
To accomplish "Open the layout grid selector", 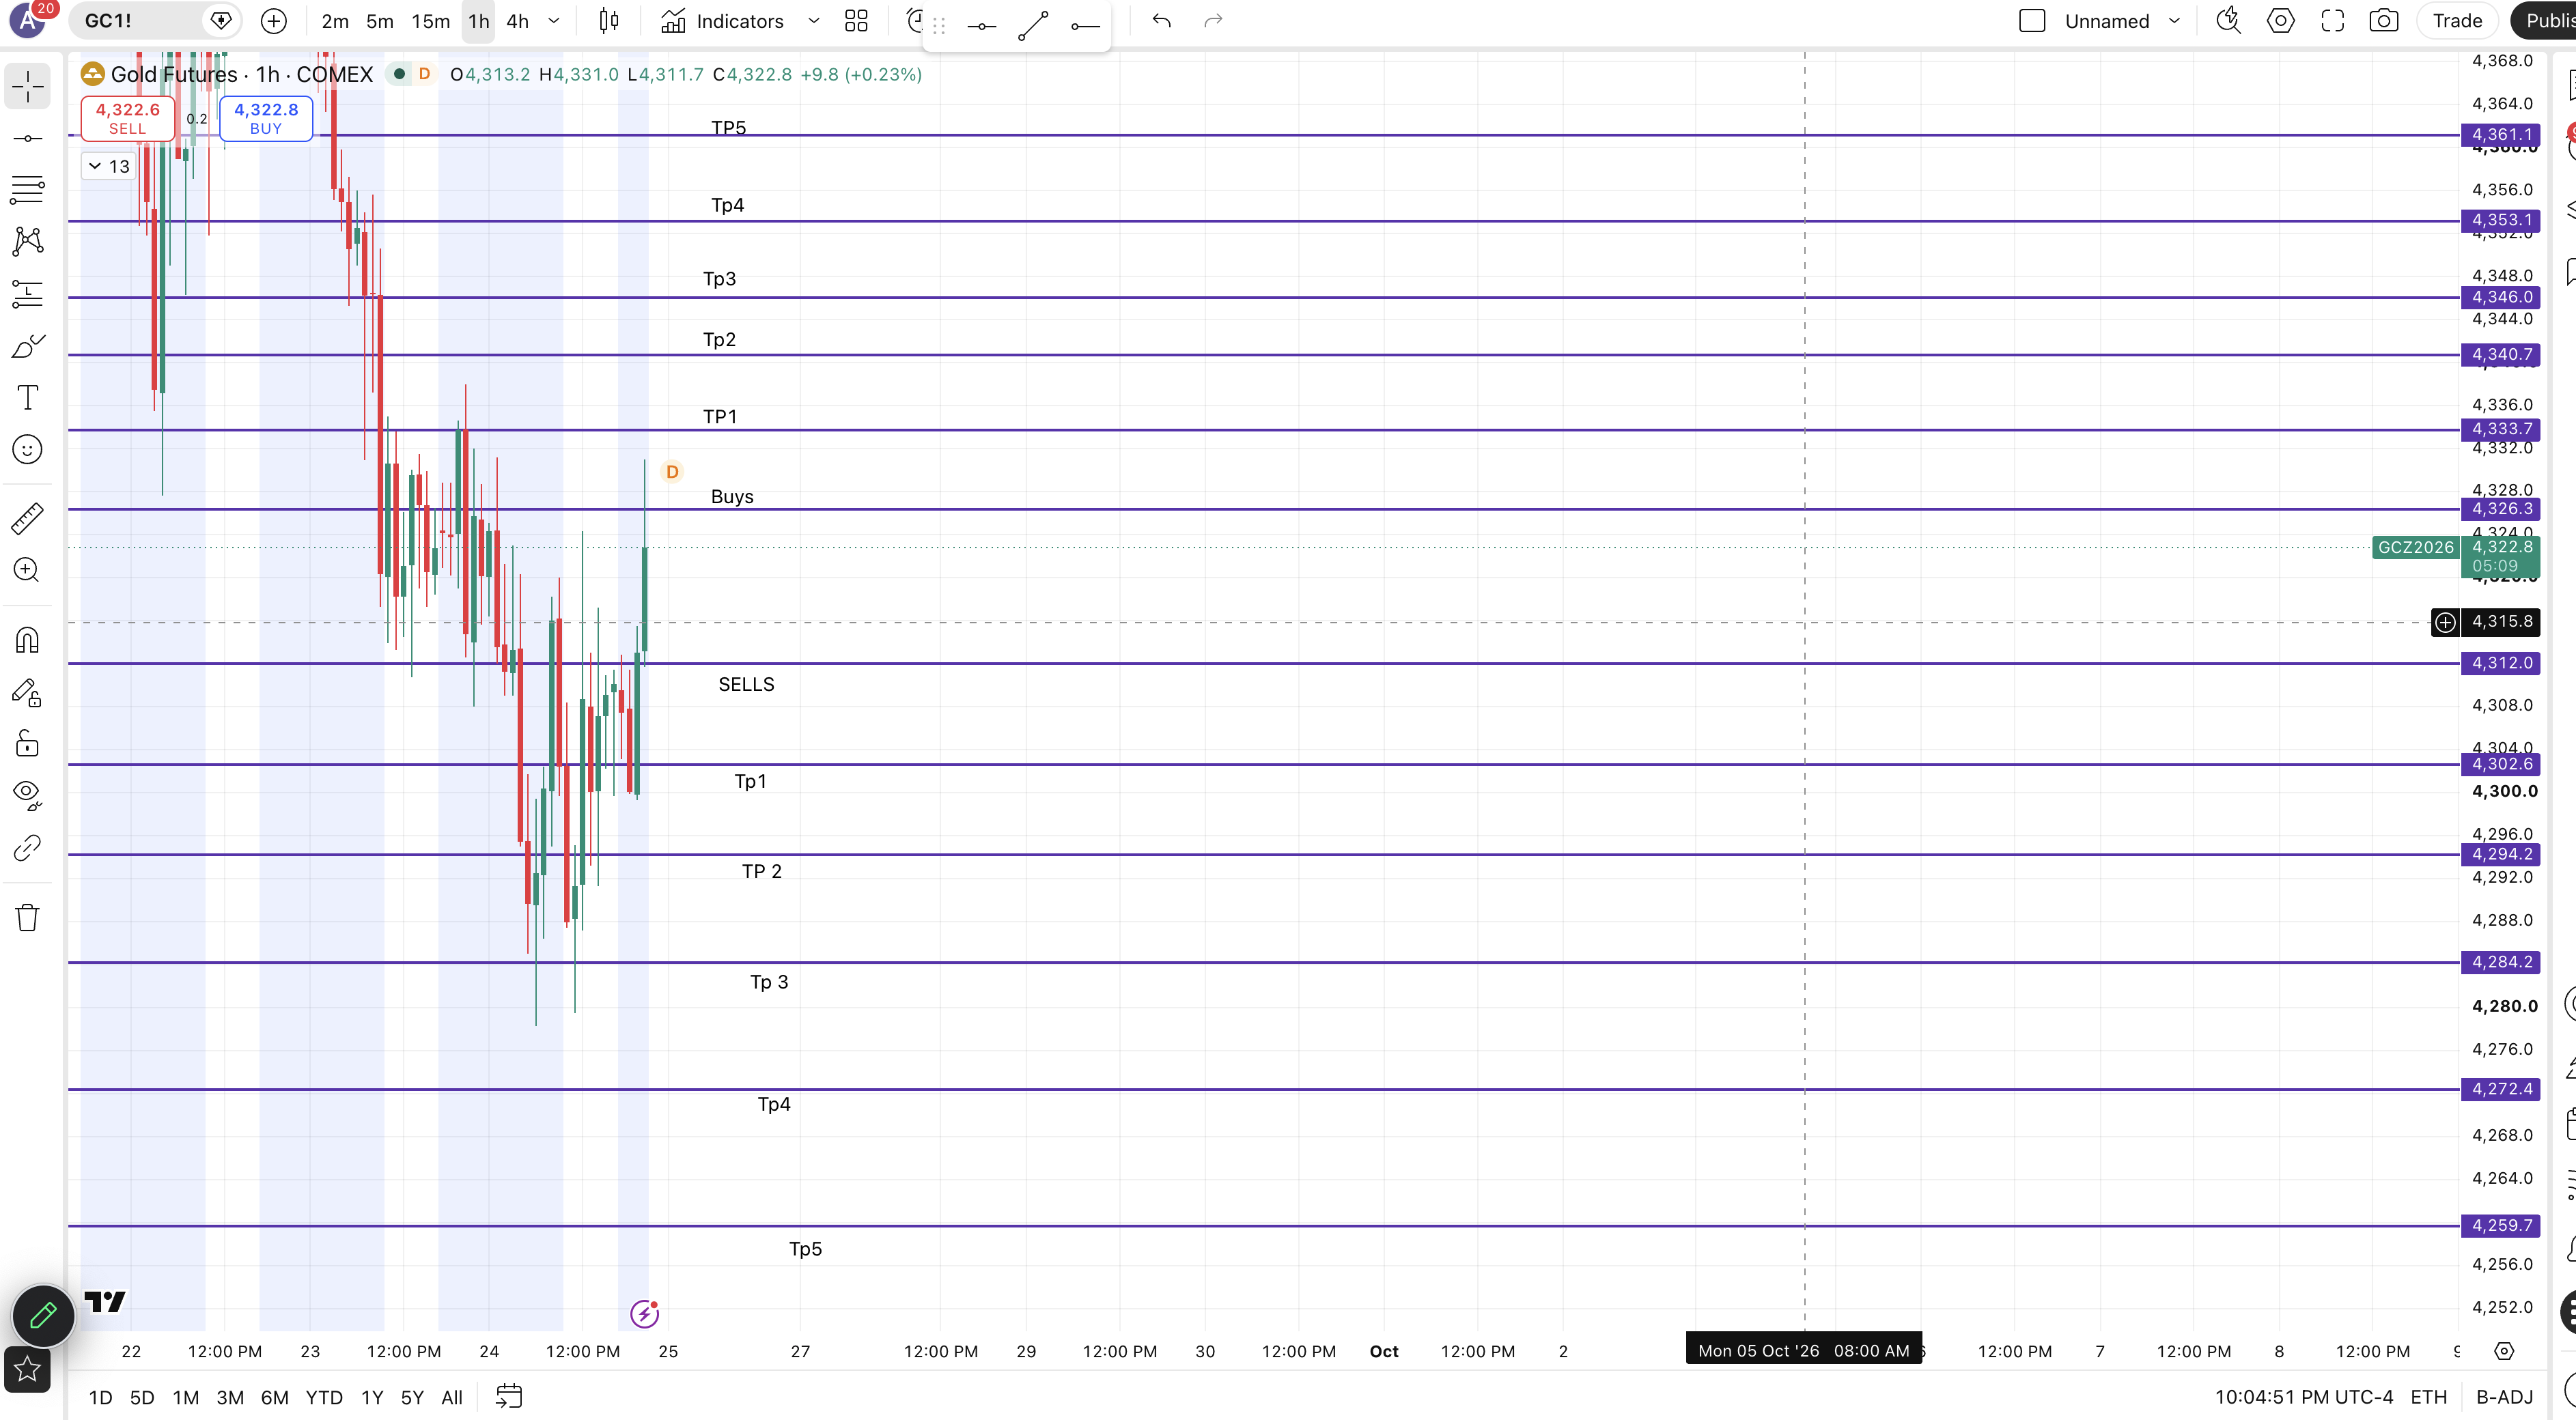I will tap(856, 21).
